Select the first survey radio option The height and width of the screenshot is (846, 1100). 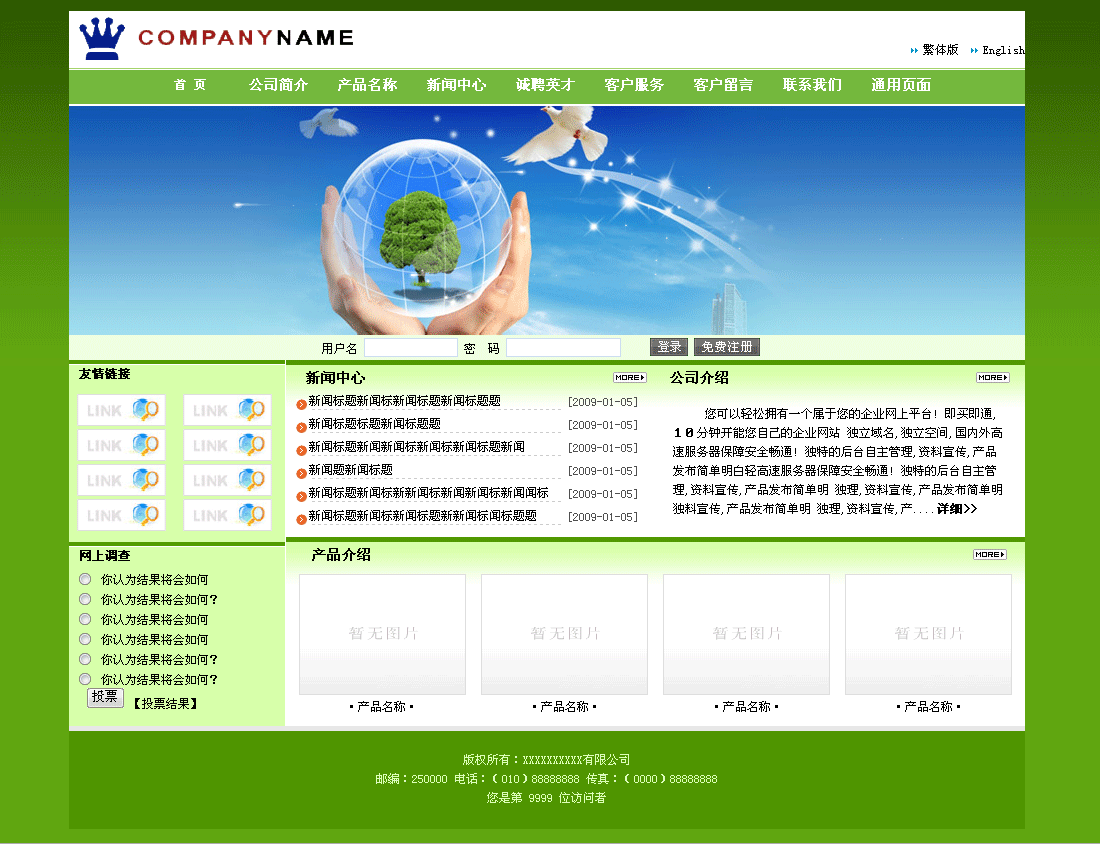click(85, 579)
